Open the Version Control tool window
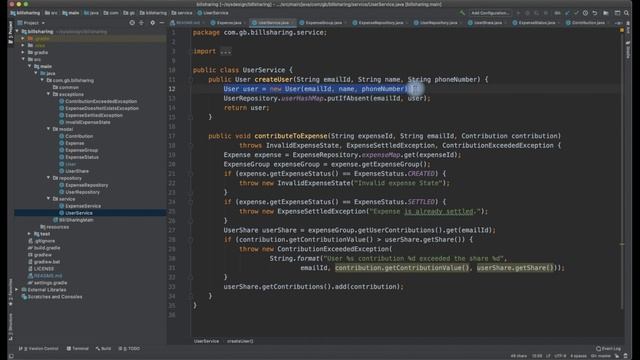This screenshot has height=360, width=640. click(39, 349)
